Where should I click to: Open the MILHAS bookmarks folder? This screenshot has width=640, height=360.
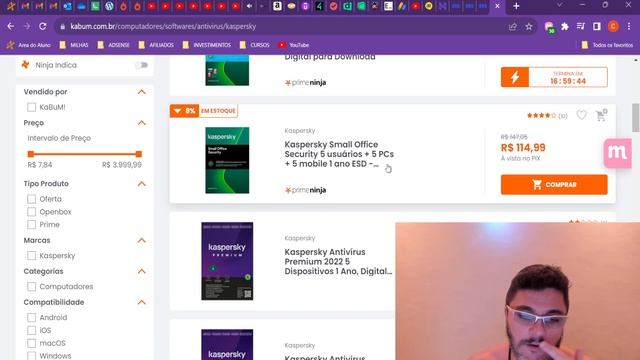pos(74,45)
